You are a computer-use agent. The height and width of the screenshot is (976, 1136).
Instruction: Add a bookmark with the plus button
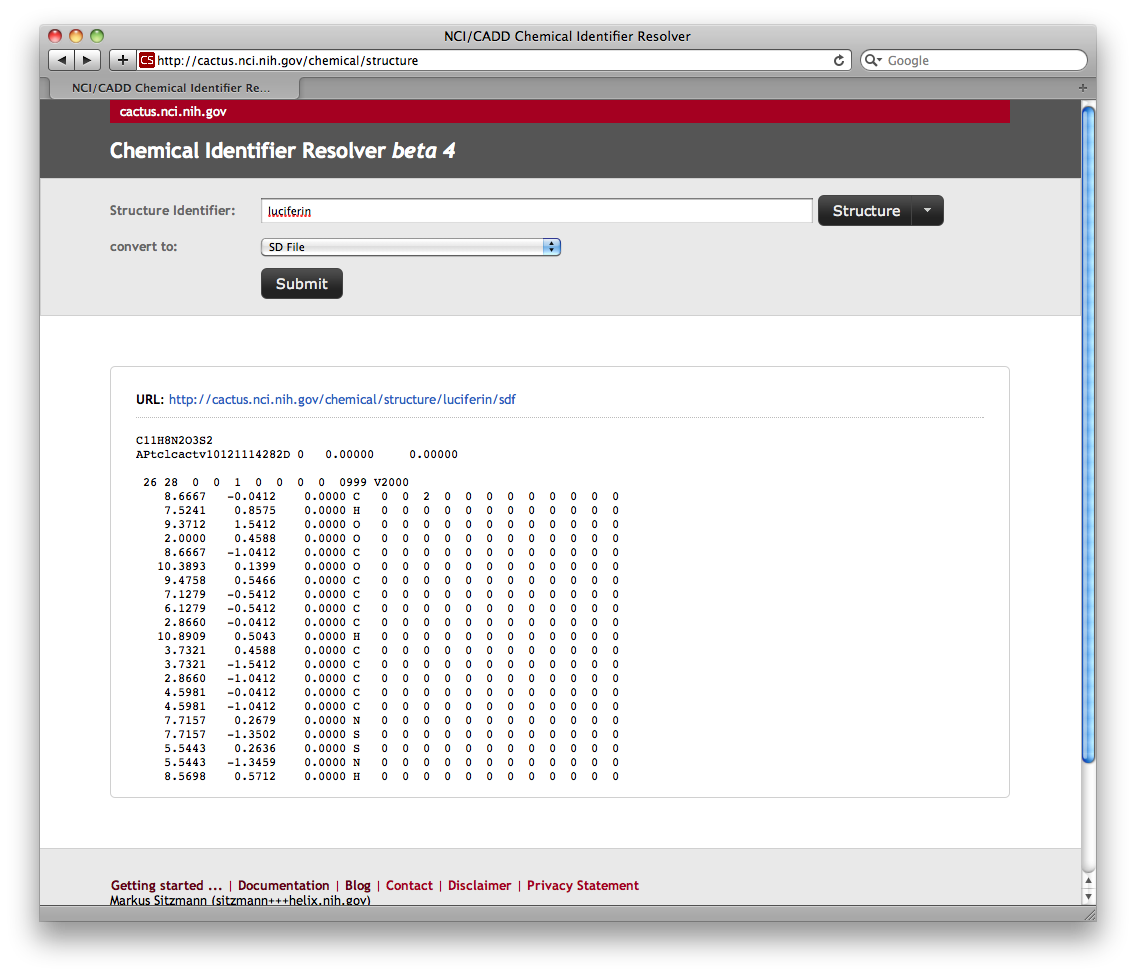[x=122, y=60]
